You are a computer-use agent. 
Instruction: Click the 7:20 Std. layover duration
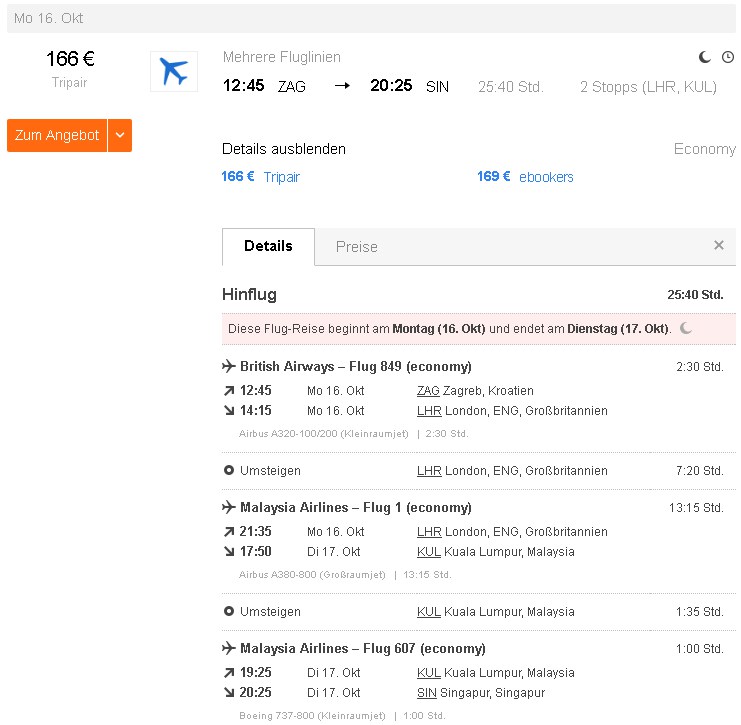pos(700,471)
